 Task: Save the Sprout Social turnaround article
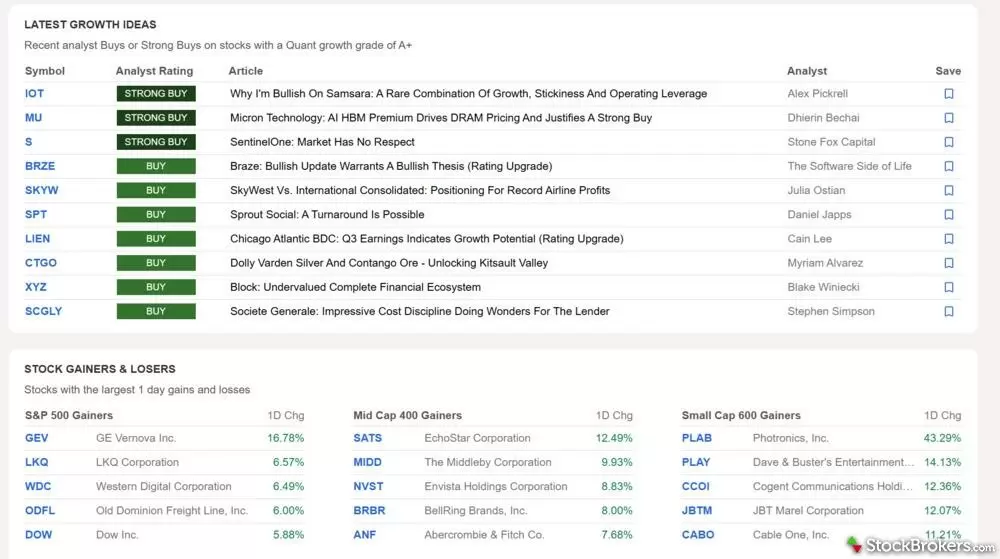click(x=948, y=214)
